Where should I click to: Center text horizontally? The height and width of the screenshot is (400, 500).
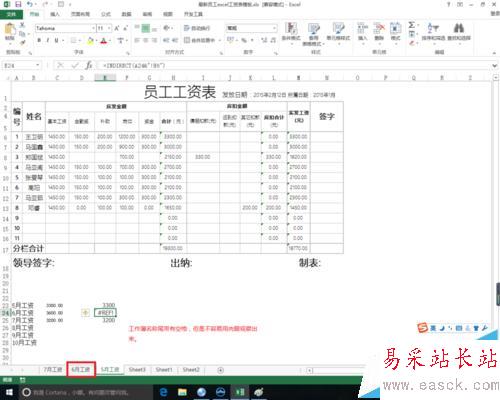coord(146,40)
